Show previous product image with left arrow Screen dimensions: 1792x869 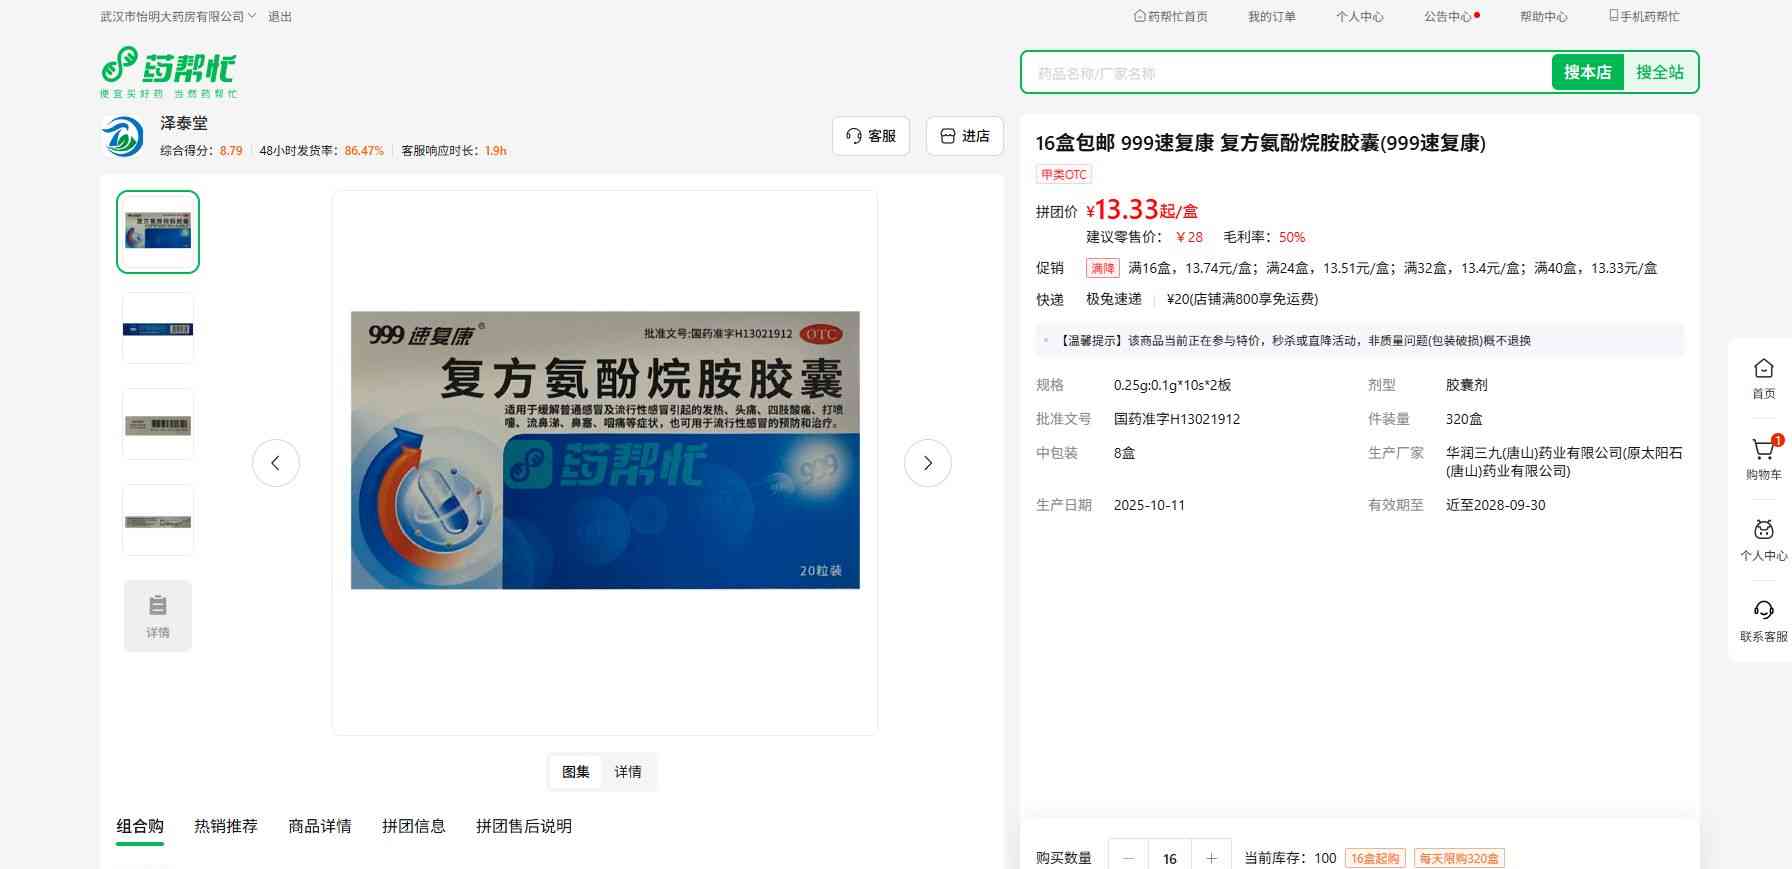276,463
